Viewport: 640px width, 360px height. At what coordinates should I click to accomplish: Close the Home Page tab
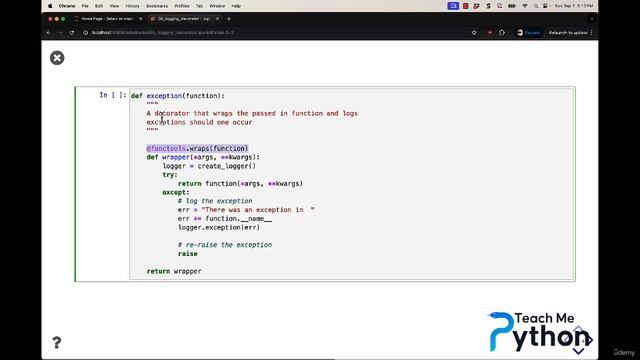[x=141, y=19]
